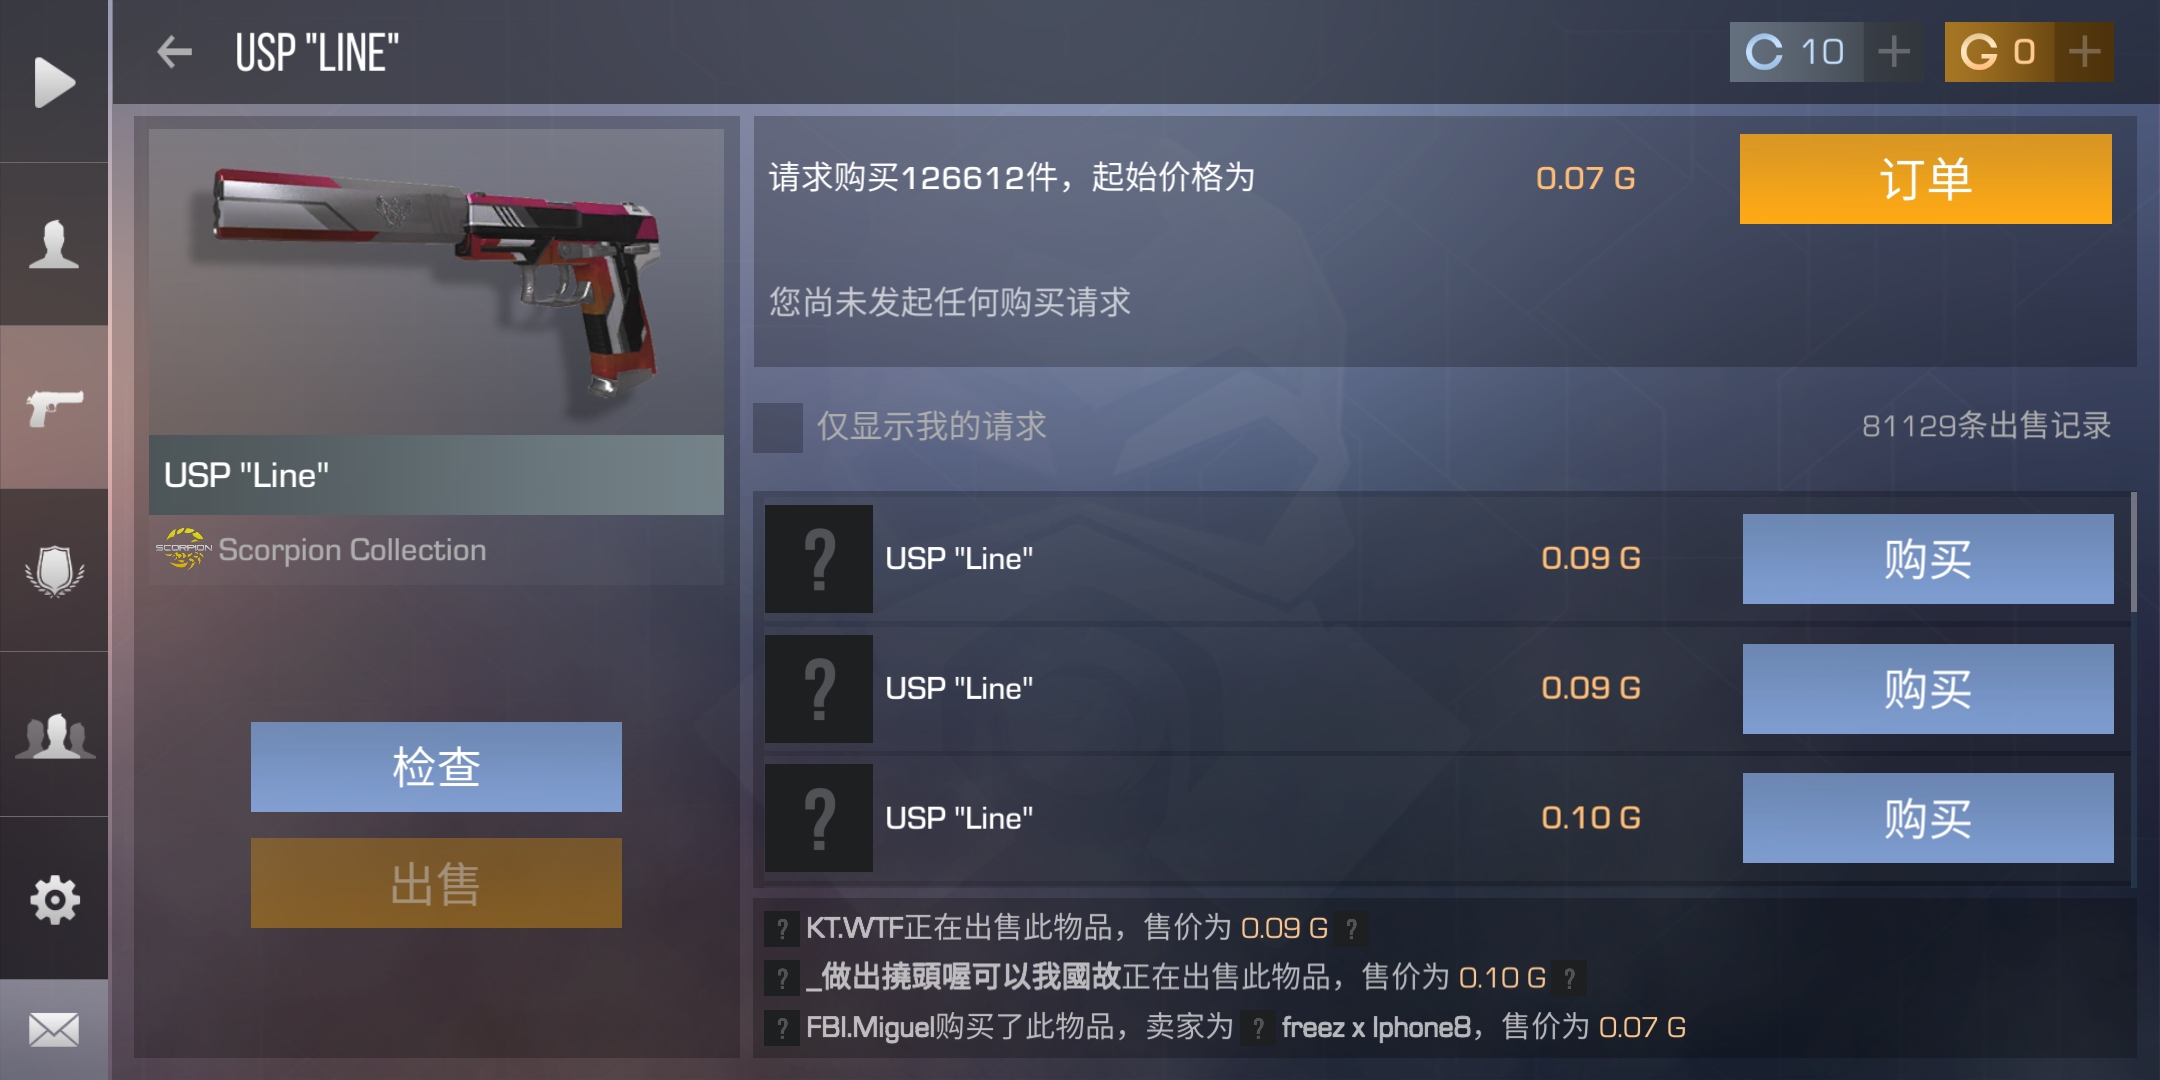Click the listings scrollbar on the right
Screen dimensions: 2160x1080
click(2133, 552)
